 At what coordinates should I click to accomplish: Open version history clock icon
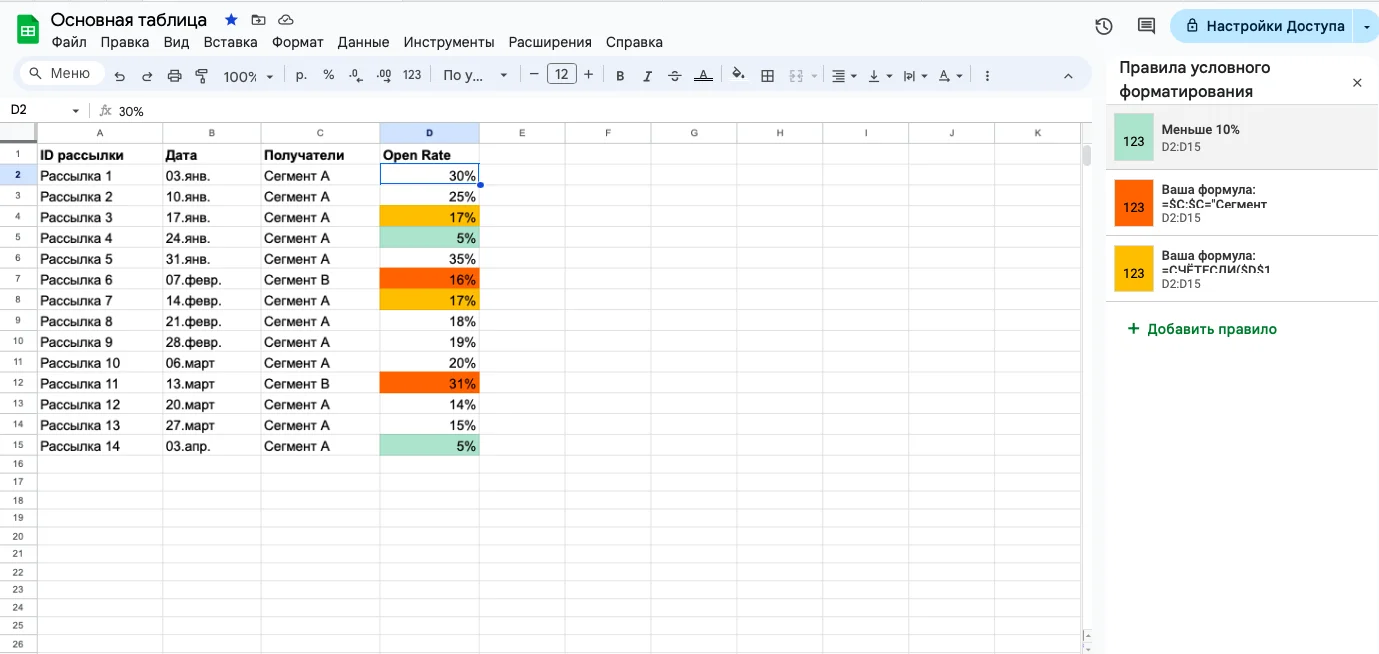tap(1104, 26)
